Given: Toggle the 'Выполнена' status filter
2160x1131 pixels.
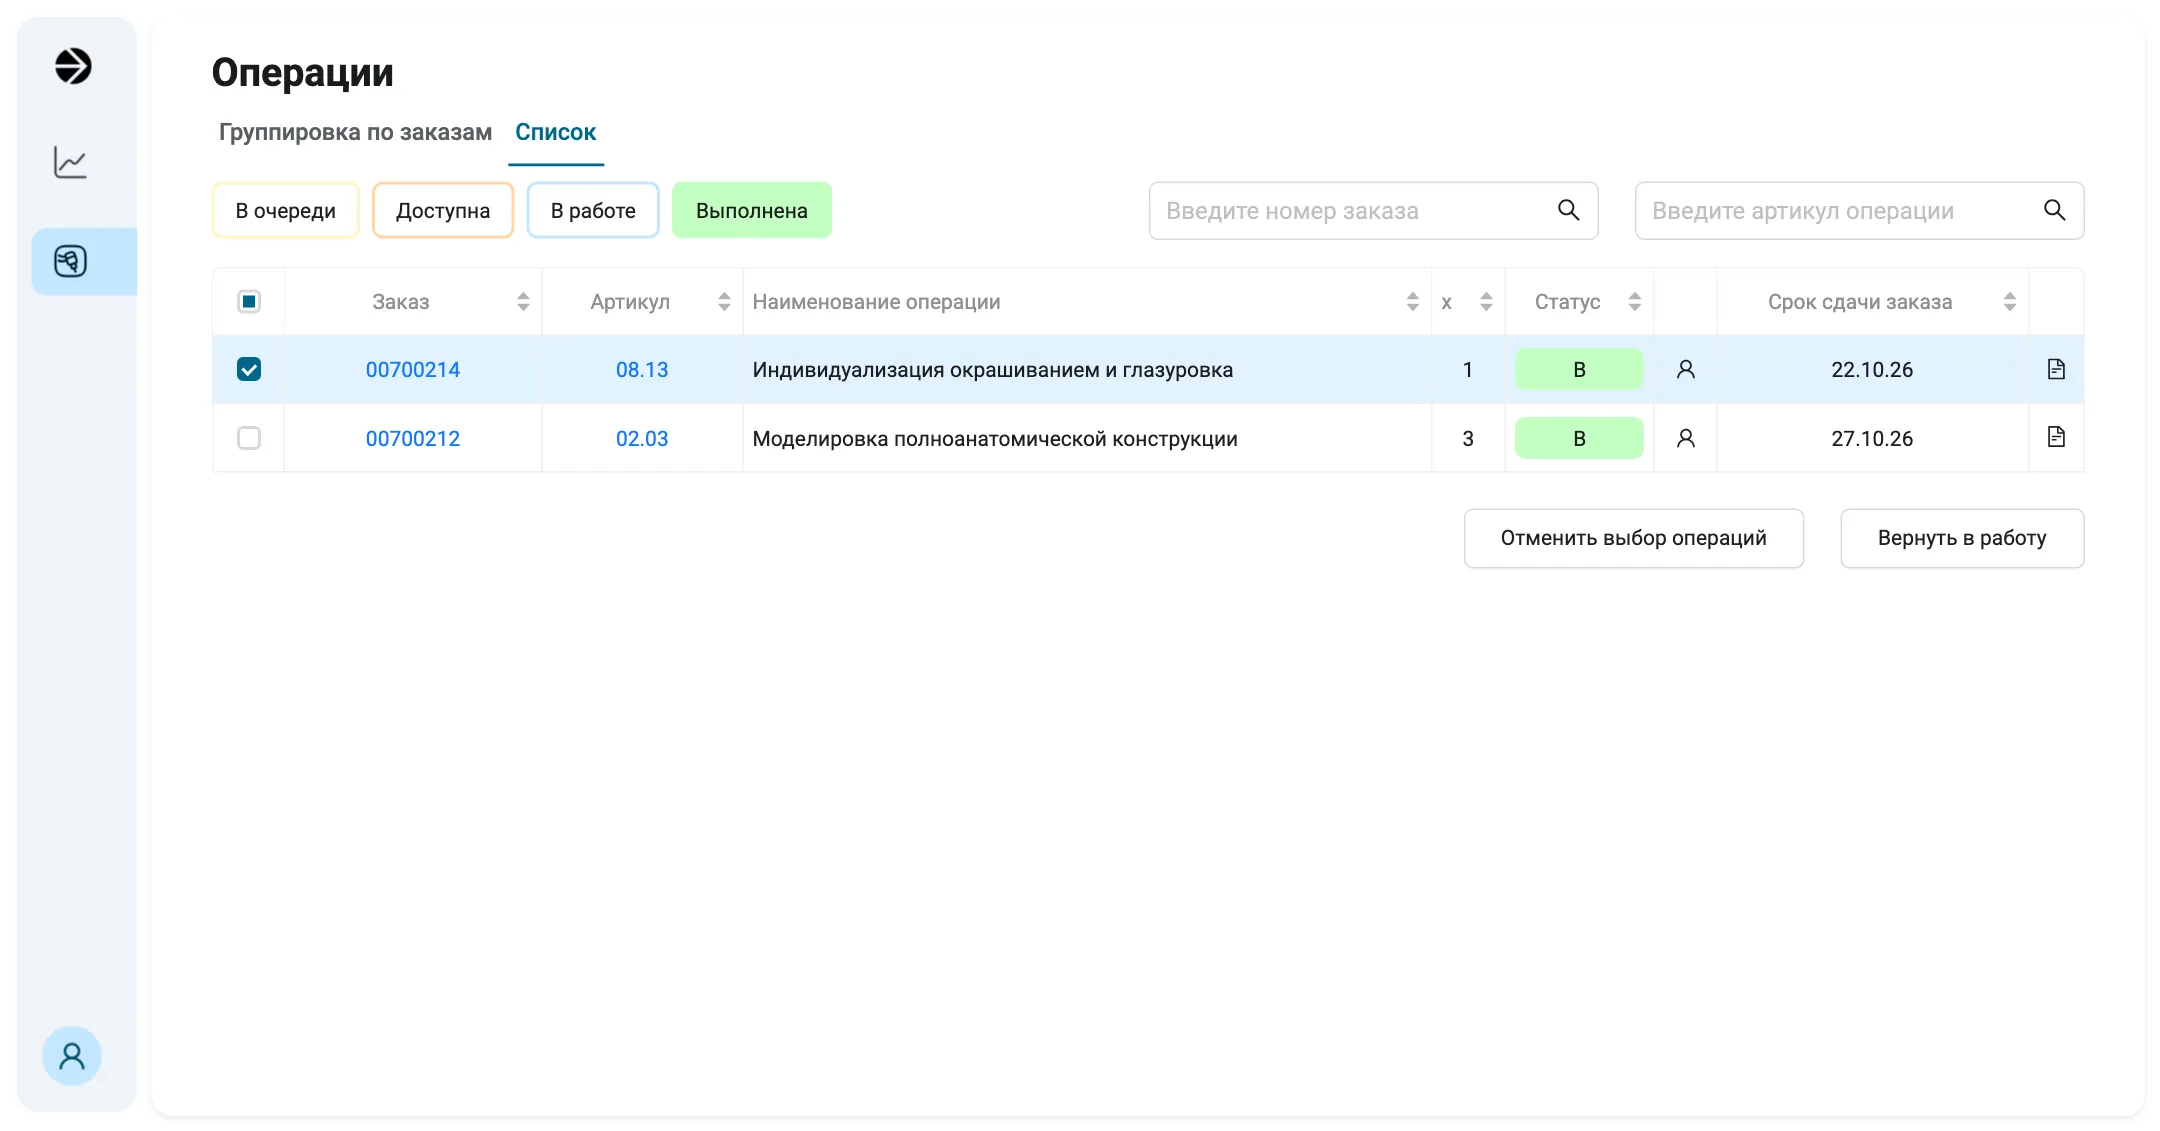Looking at the screenshot, I should (x=752, y=210).
